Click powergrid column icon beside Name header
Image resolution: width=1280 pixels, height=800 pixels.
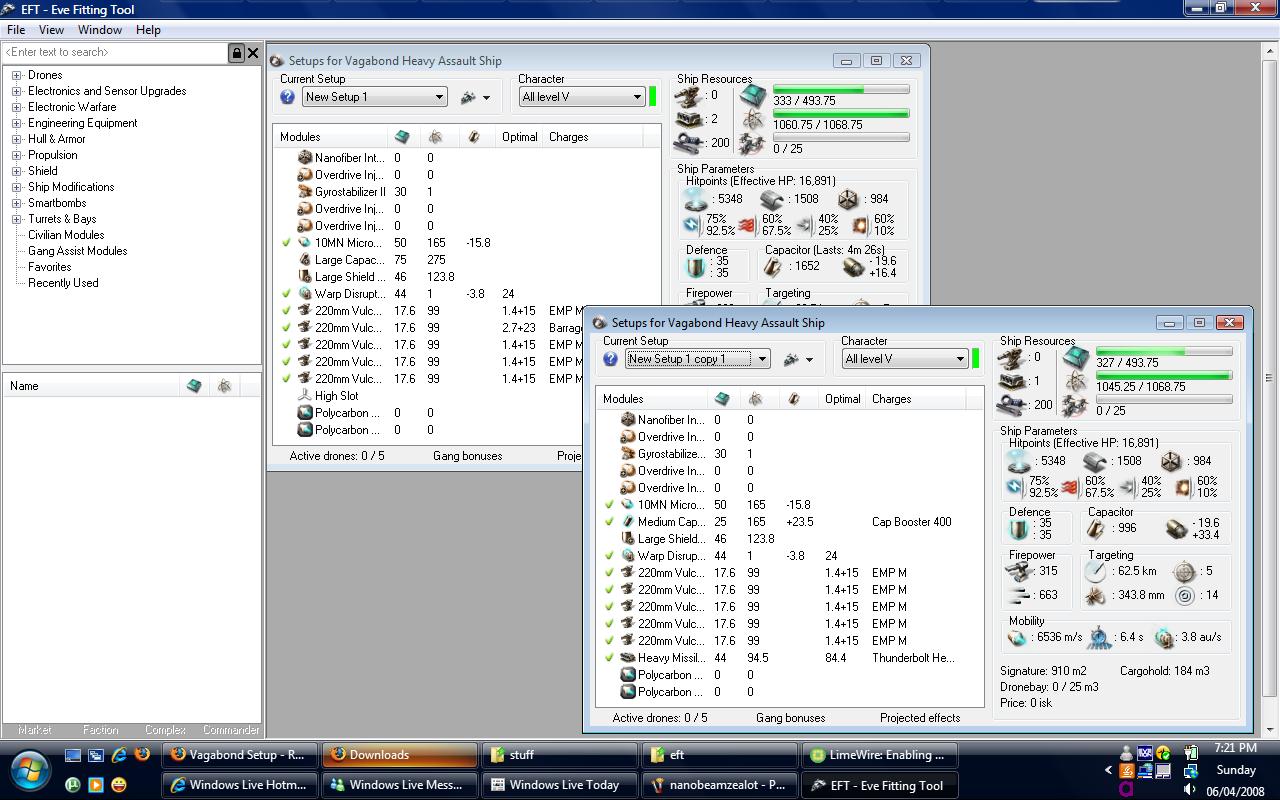click(x=224, y=386)
